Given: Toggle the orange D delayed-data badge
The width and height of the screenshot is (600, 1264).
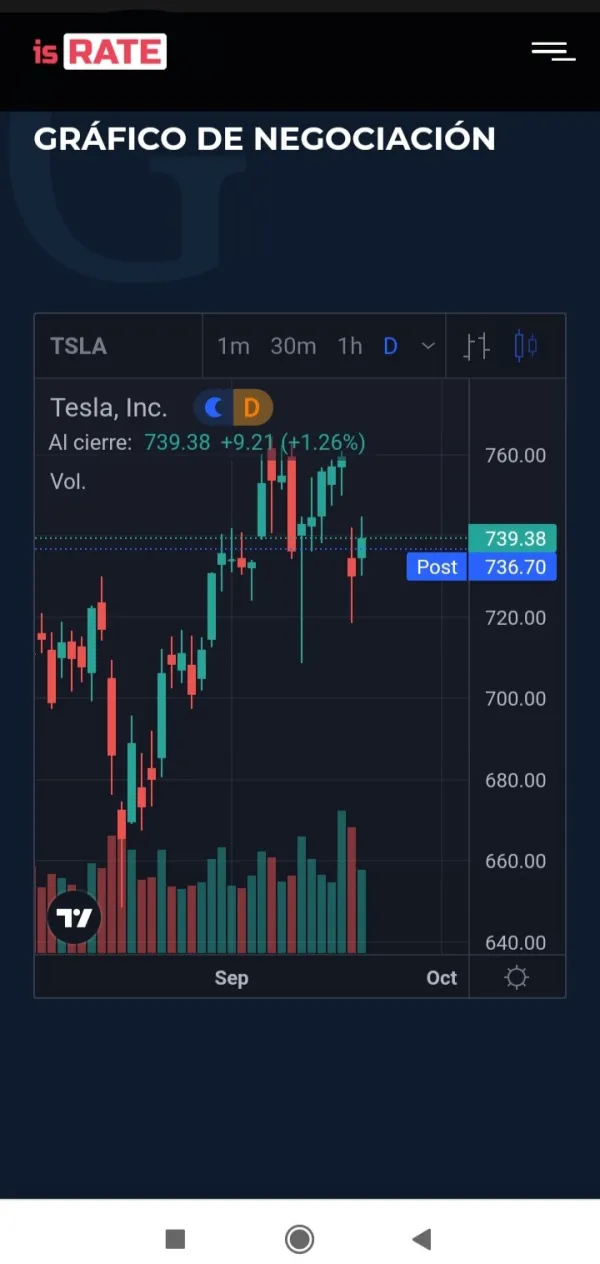Looking at the screenshot, I should 252,408.
